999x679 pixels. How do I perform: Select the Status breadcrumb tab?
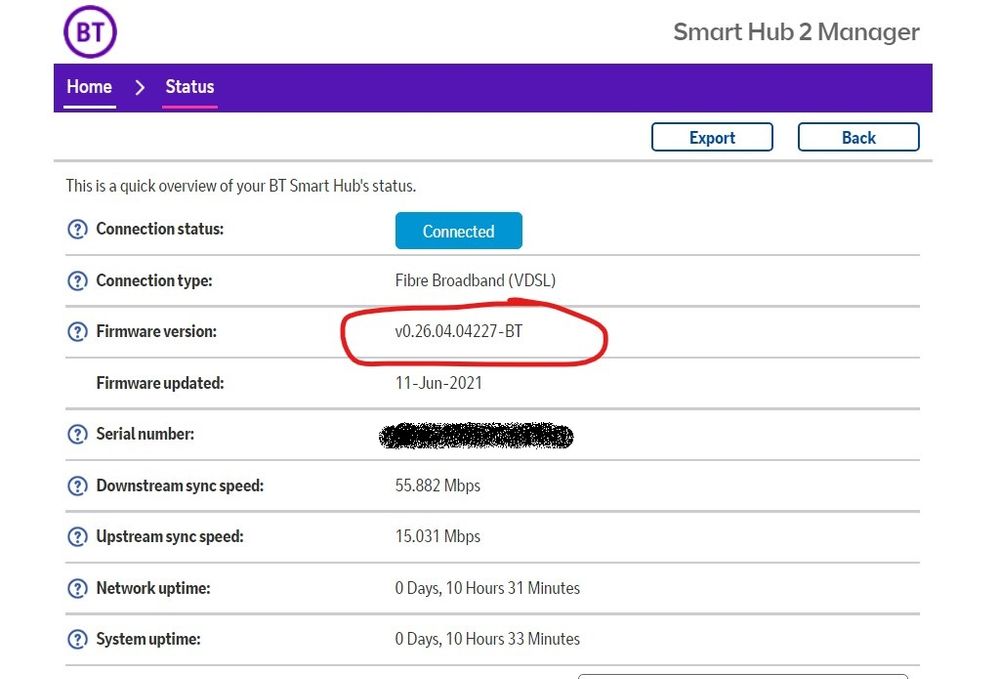click(x=190, y=87)
